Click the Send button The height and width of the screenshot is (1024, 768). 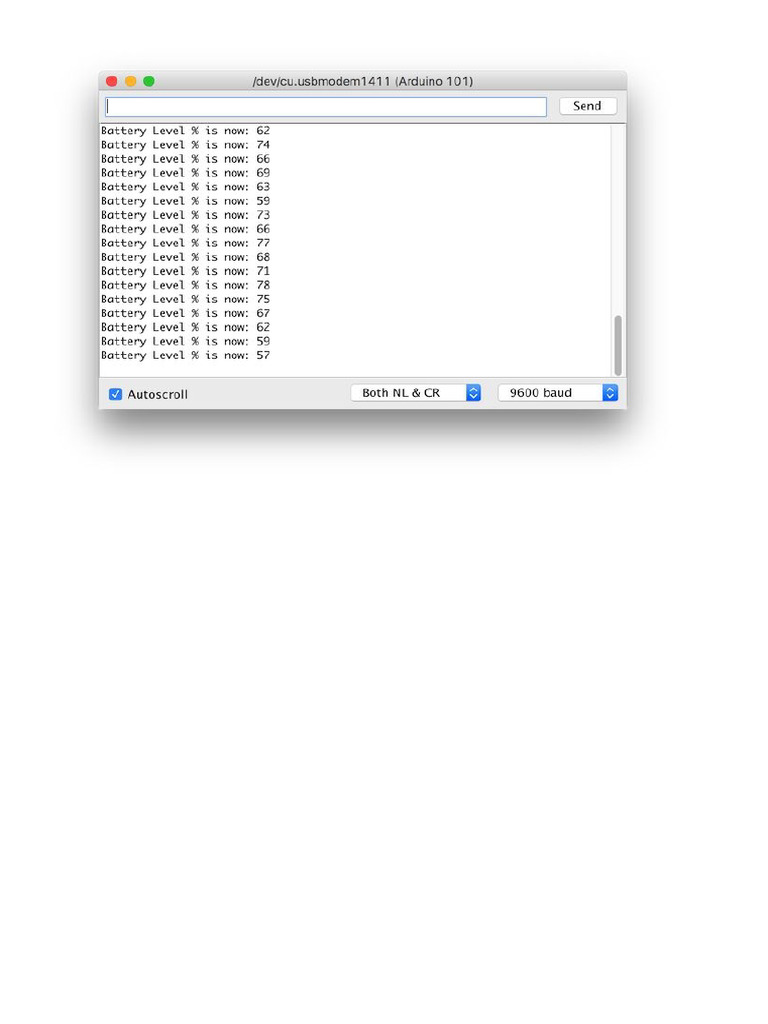tap(588, 106)
